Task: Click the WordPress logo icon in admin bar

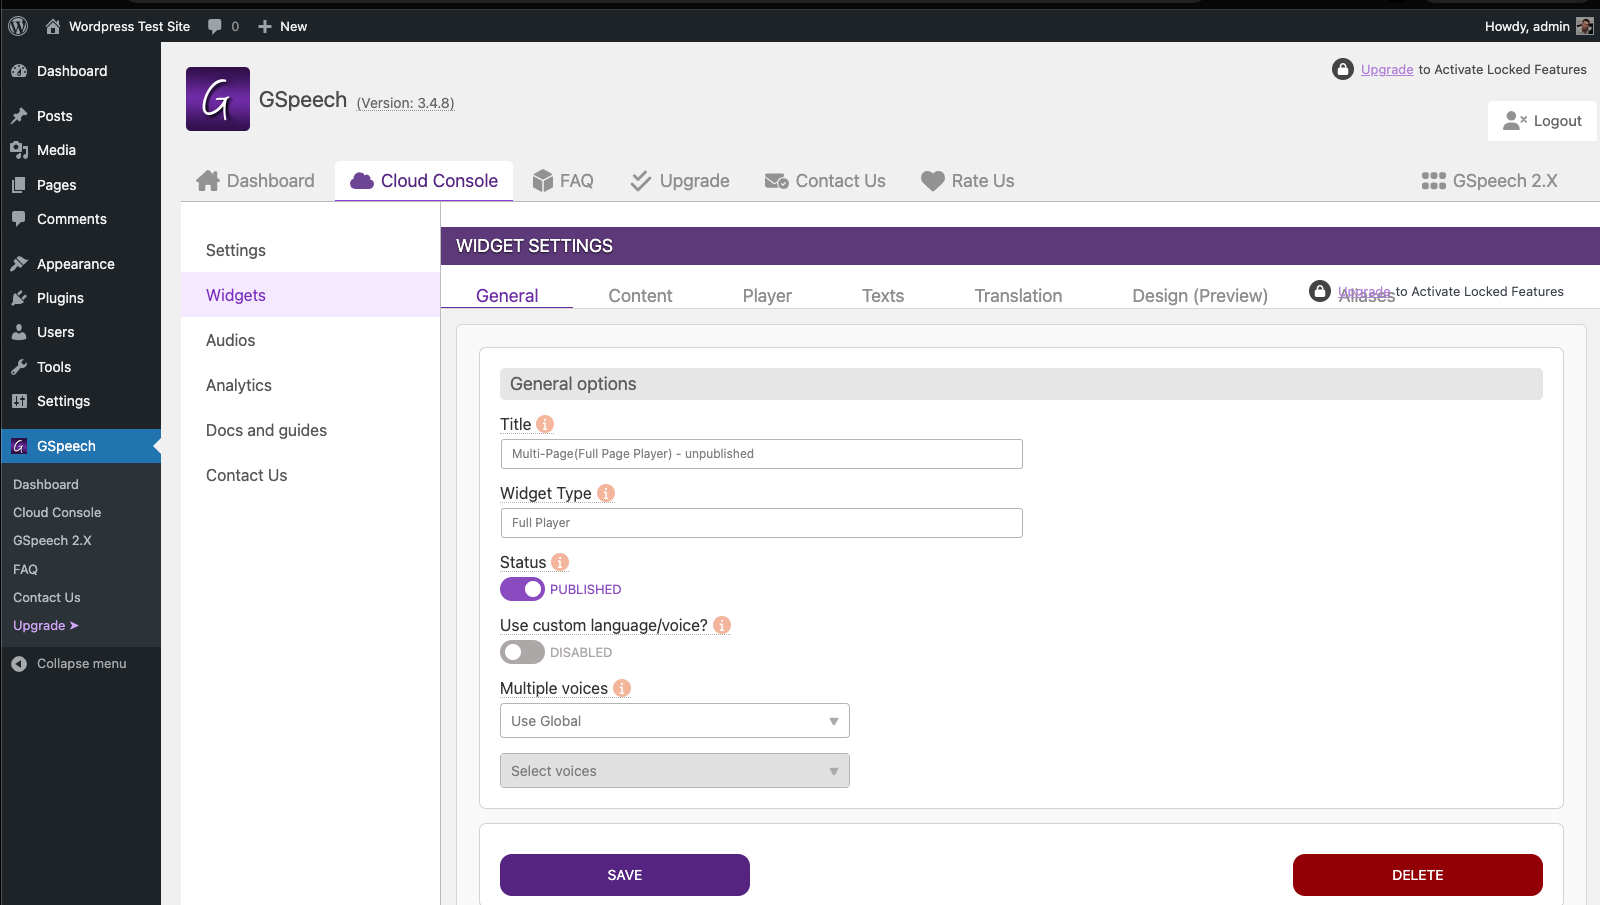Action: (x=18, y=26)
